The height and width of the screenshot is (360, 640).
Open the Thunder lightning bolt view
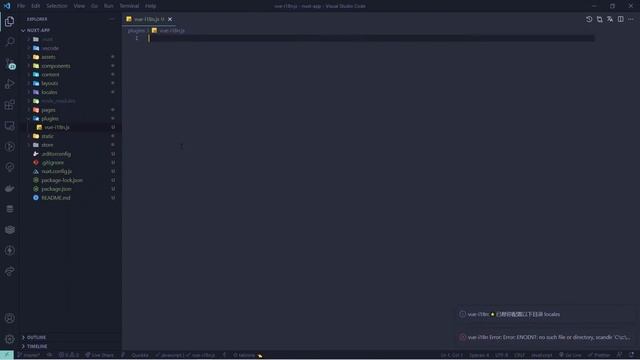point(9,251)
